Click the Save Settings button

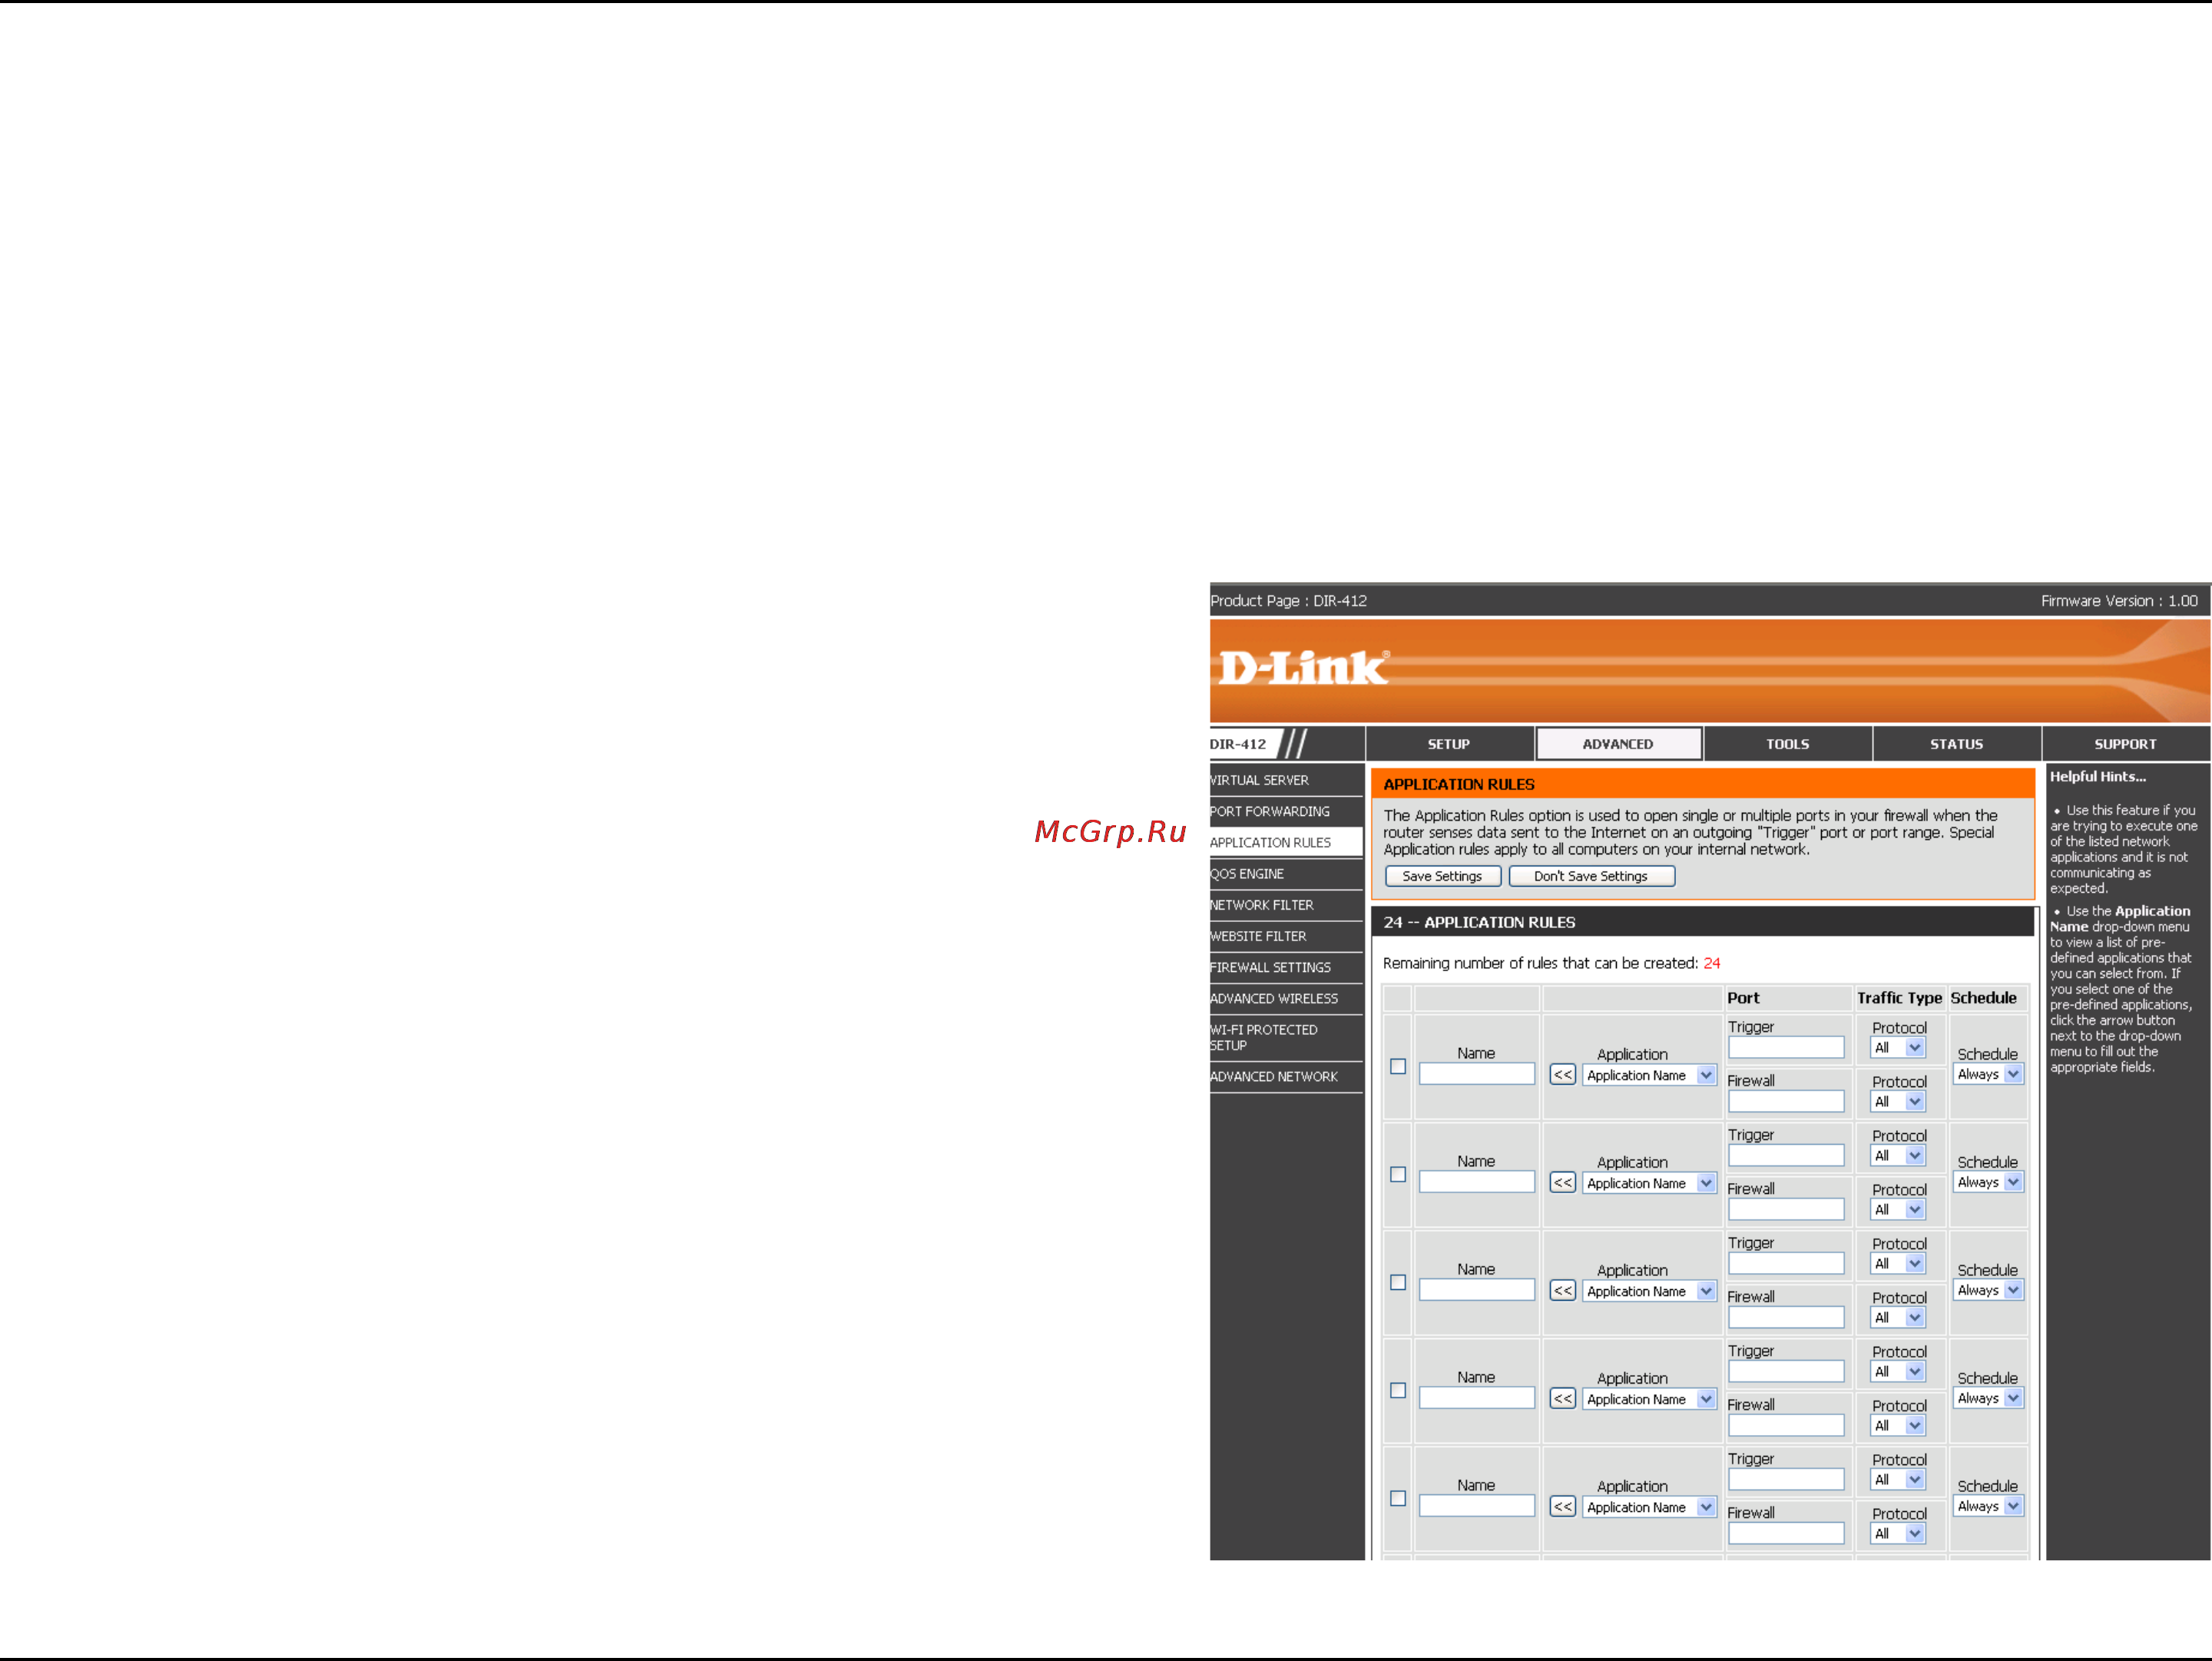point(1443,876)
